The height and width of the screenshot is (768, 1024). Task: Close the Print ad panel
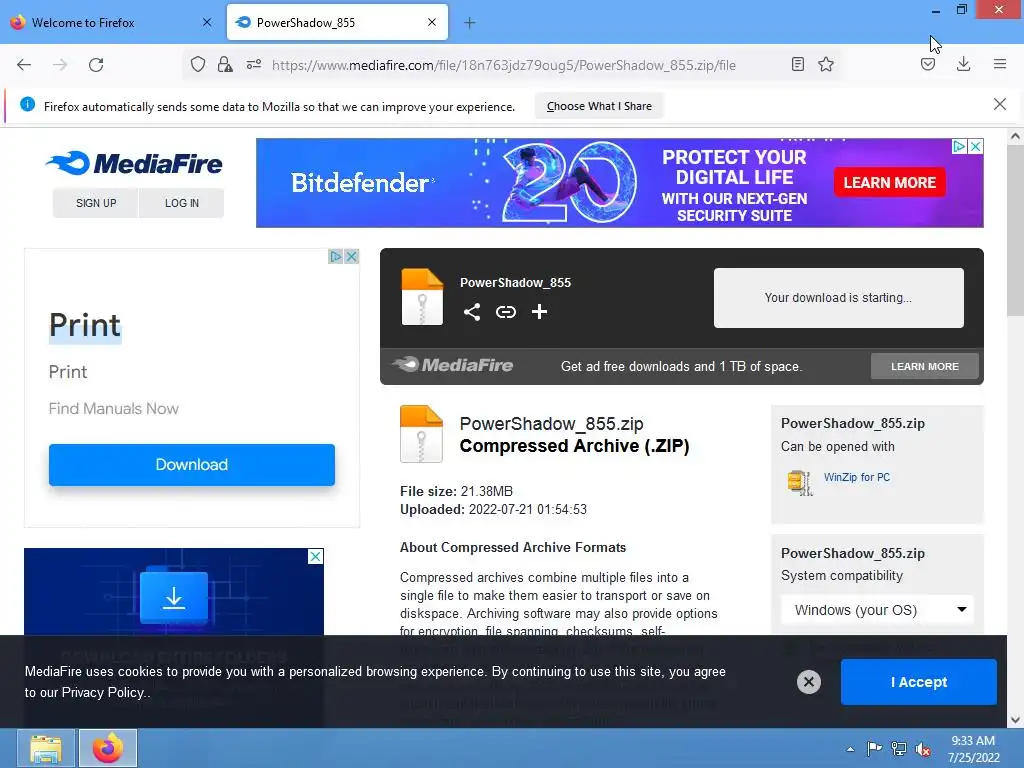coord(351,256)
